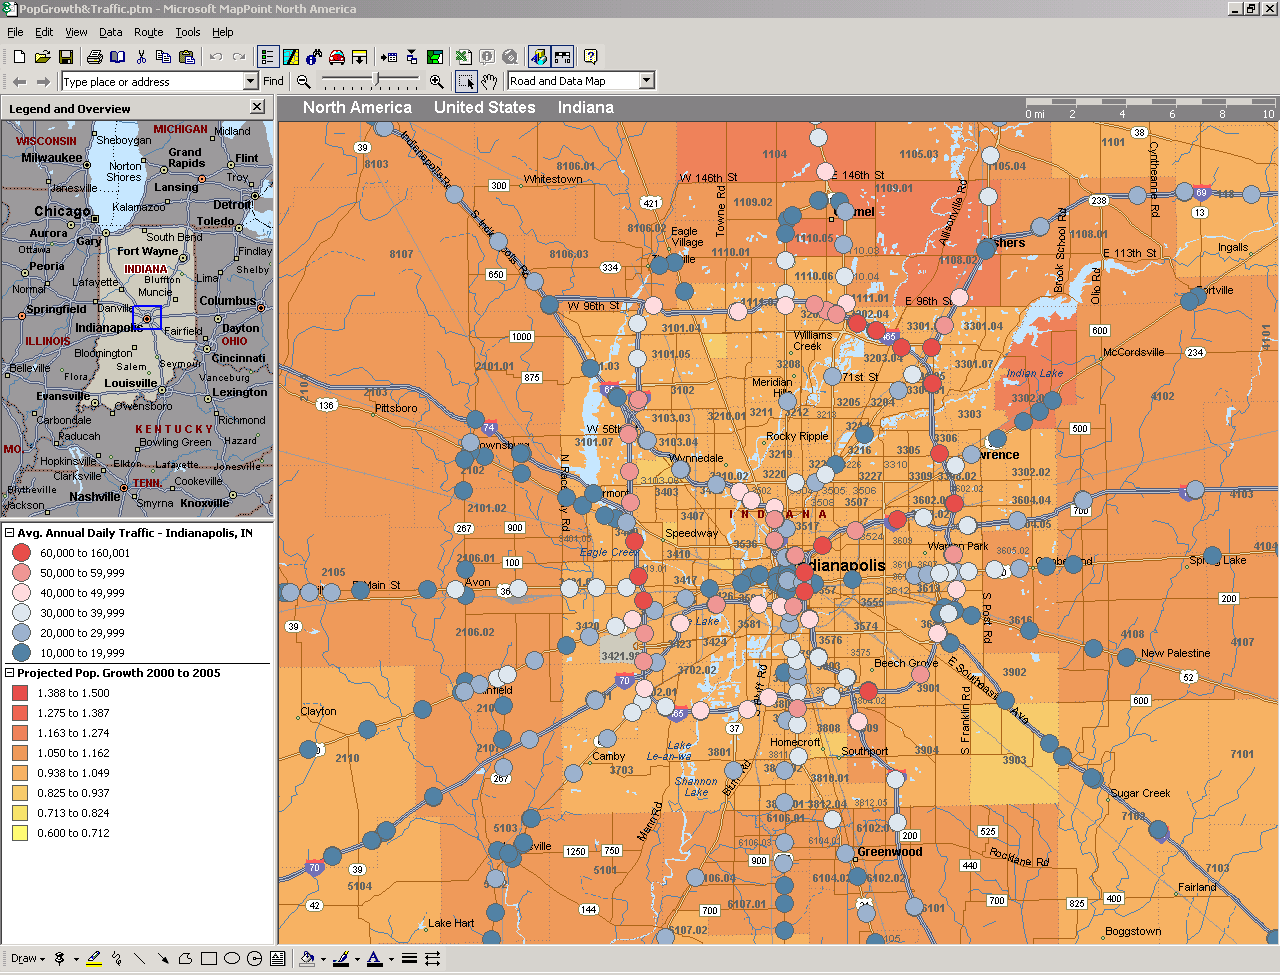The height and width of the screenshot is (975, 1280).
Task: Click the United States breadcrumb link
Action: (484, 107)
